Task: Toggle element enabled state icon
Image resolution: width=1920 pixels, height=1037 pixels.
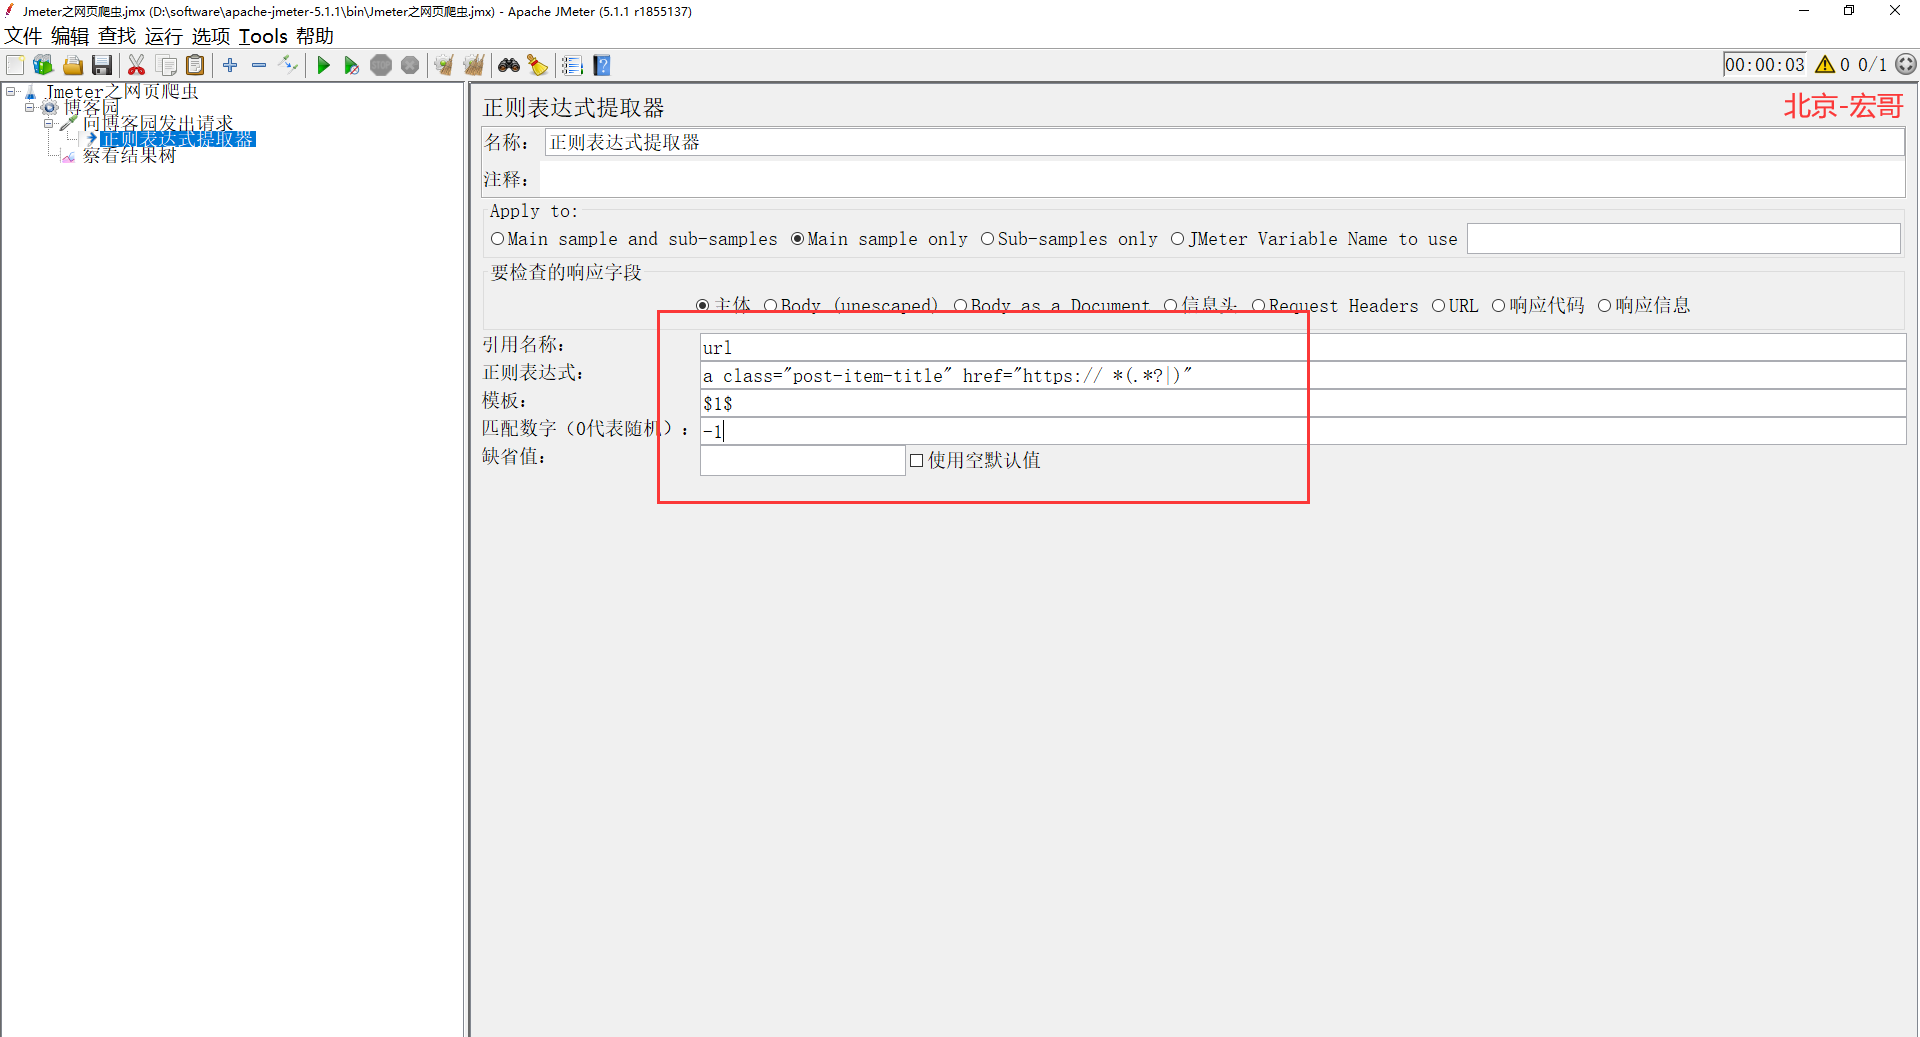Action: (x=289, y=66)
